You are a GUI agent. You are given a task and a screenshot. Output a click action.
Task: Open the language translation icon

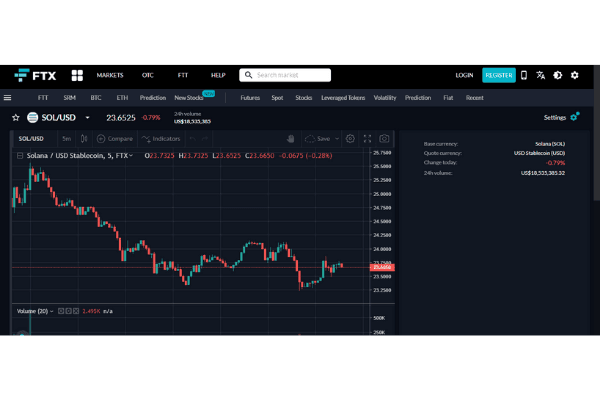(x=541, y=75)
